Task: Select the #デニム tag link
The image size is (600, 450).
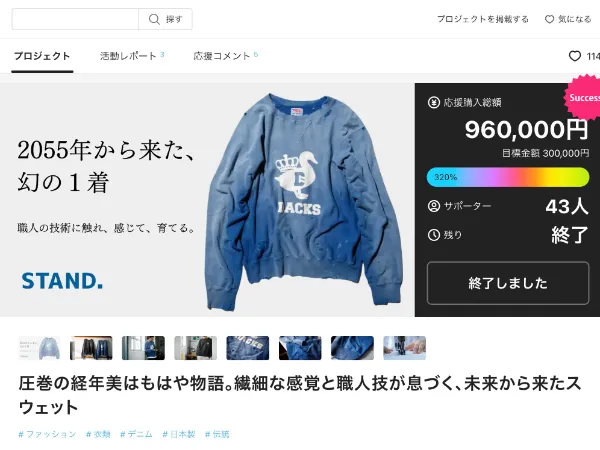Action: pos(136,434)
